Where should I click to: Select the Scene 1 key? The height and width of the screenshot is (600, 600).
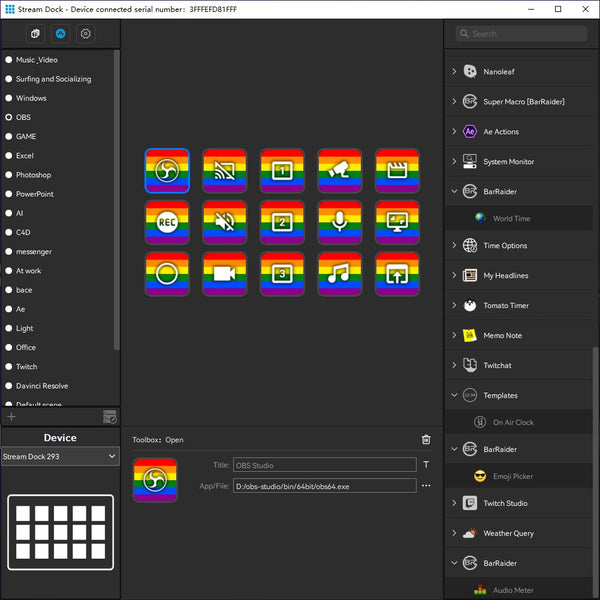[x=282, y=171]
